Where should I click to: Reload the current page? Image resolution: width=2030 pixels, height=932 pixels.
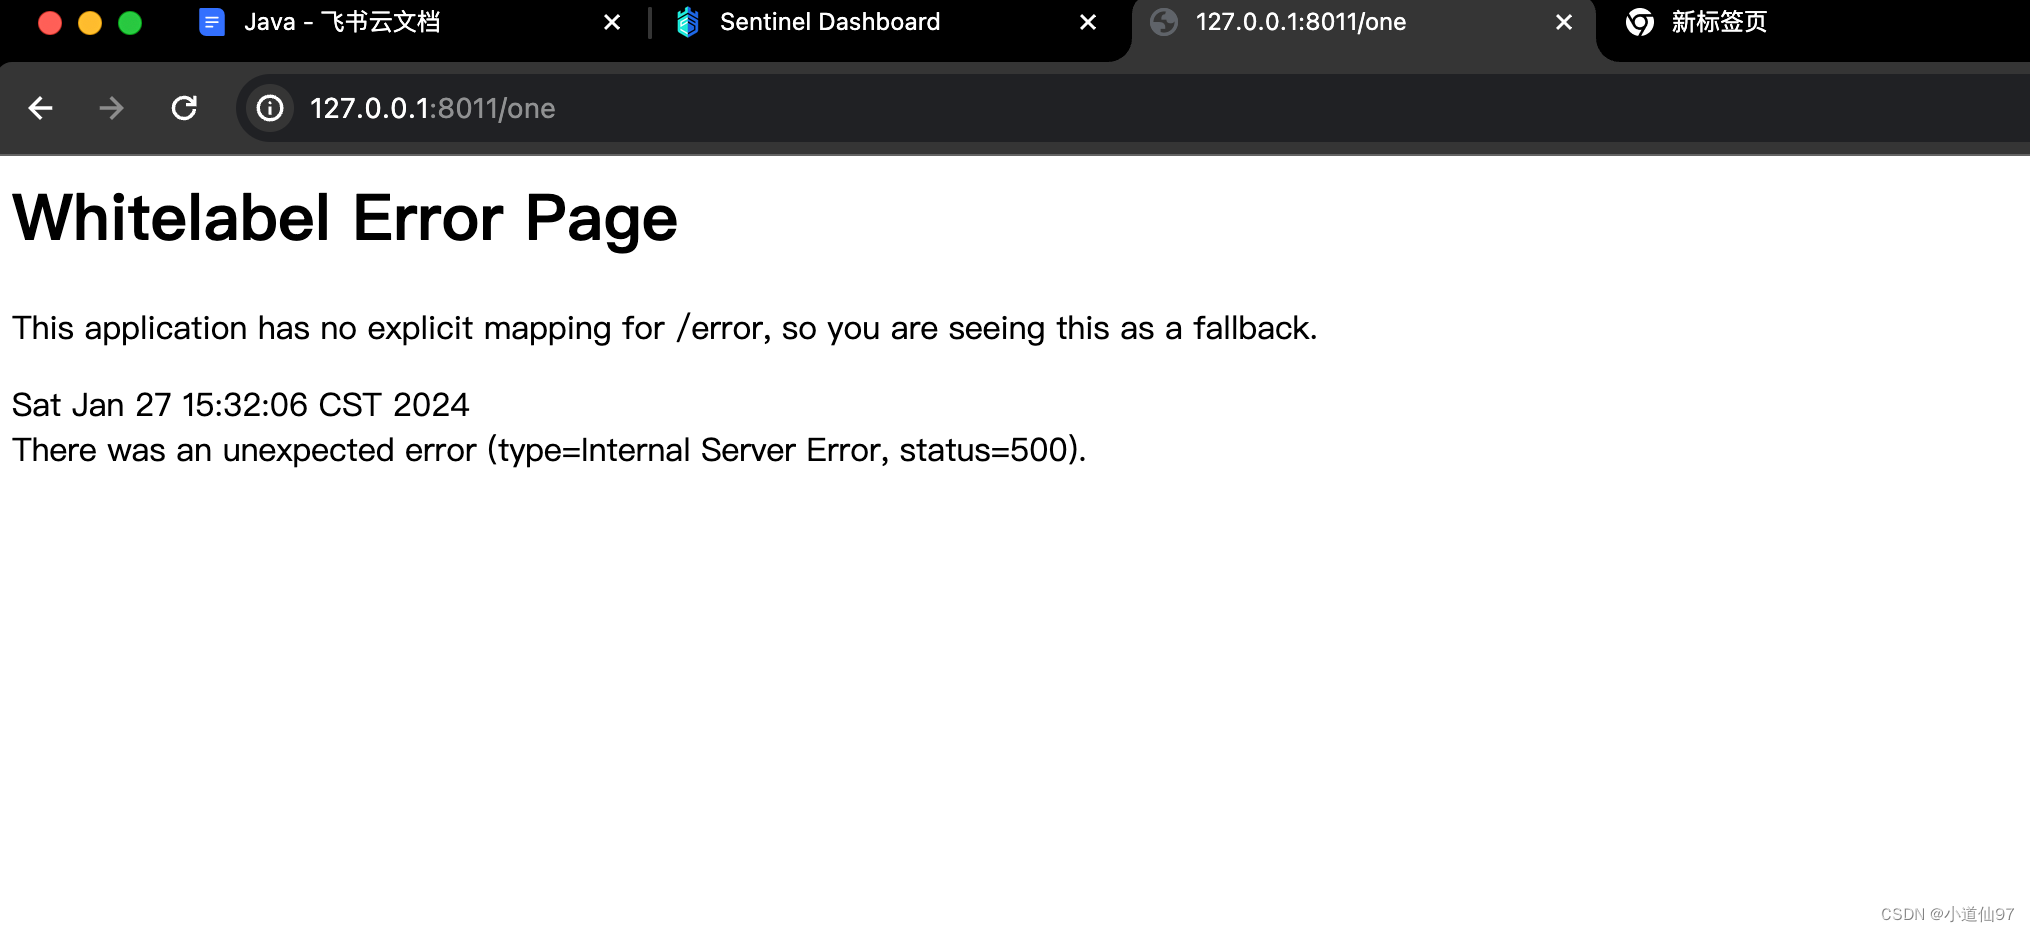[x=184, y=108]
